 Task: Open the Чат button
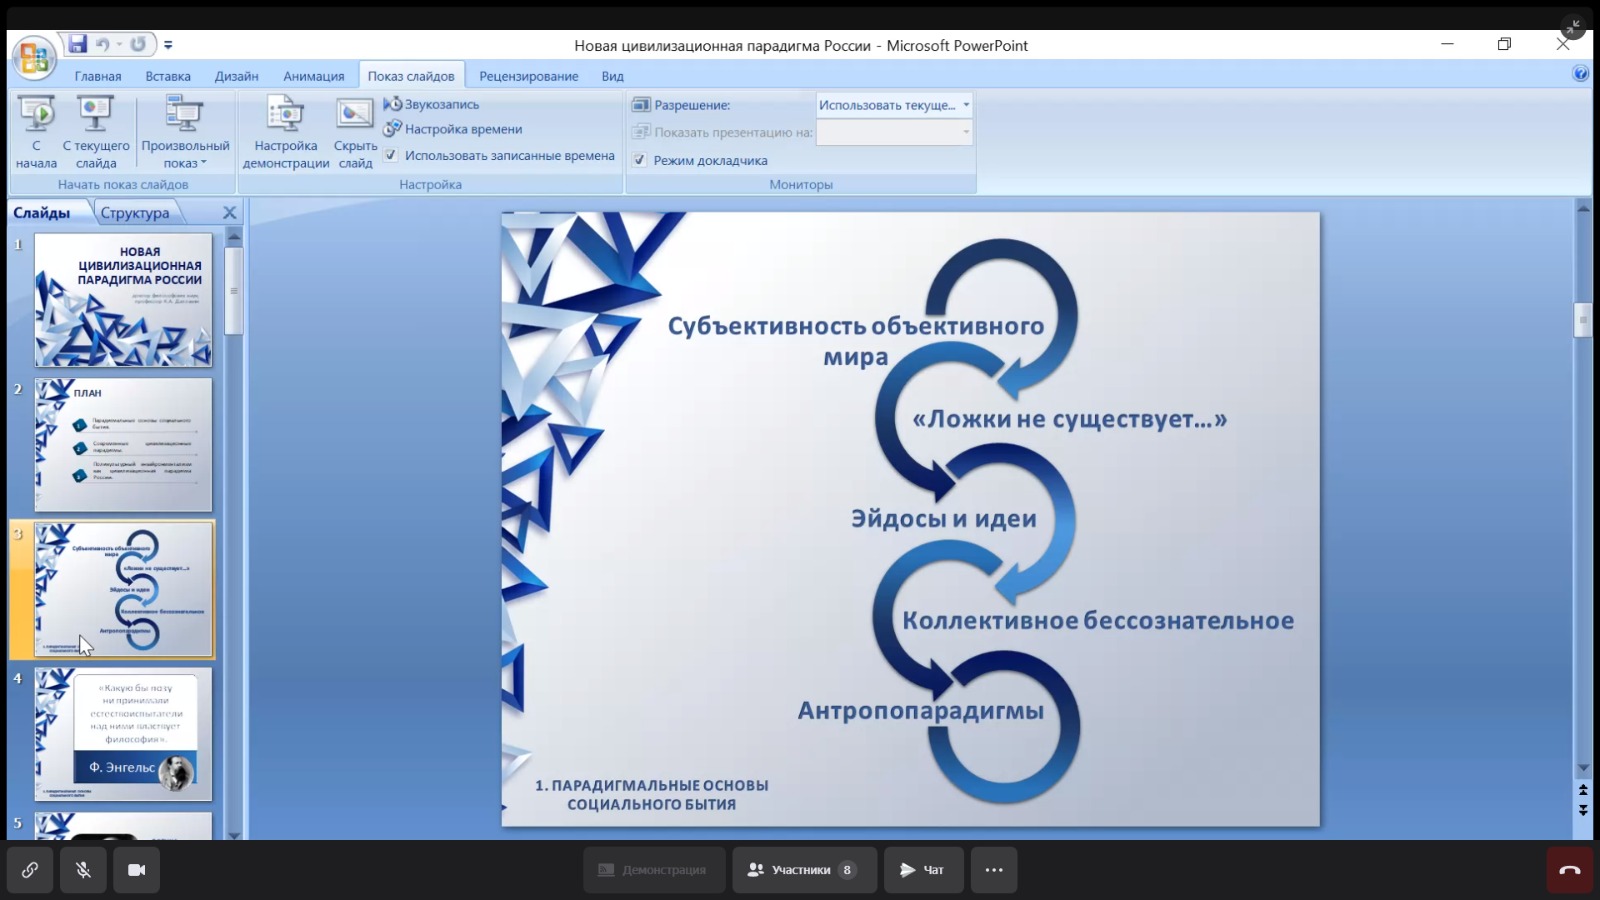click(x=923, y=870)
